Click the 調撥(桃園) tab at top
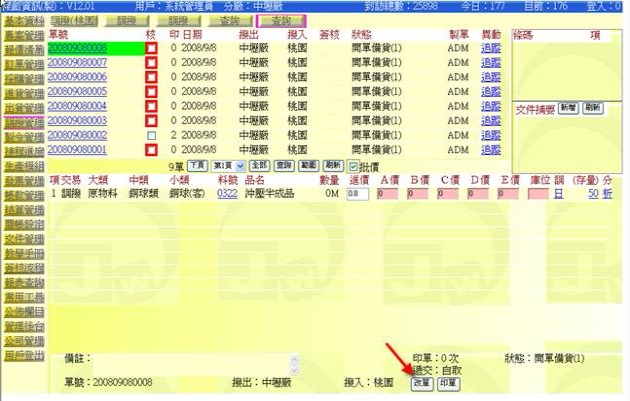Image resolution: width=630 pixels, height=401 pixels. pyautogui.click(x=73, y=20)
